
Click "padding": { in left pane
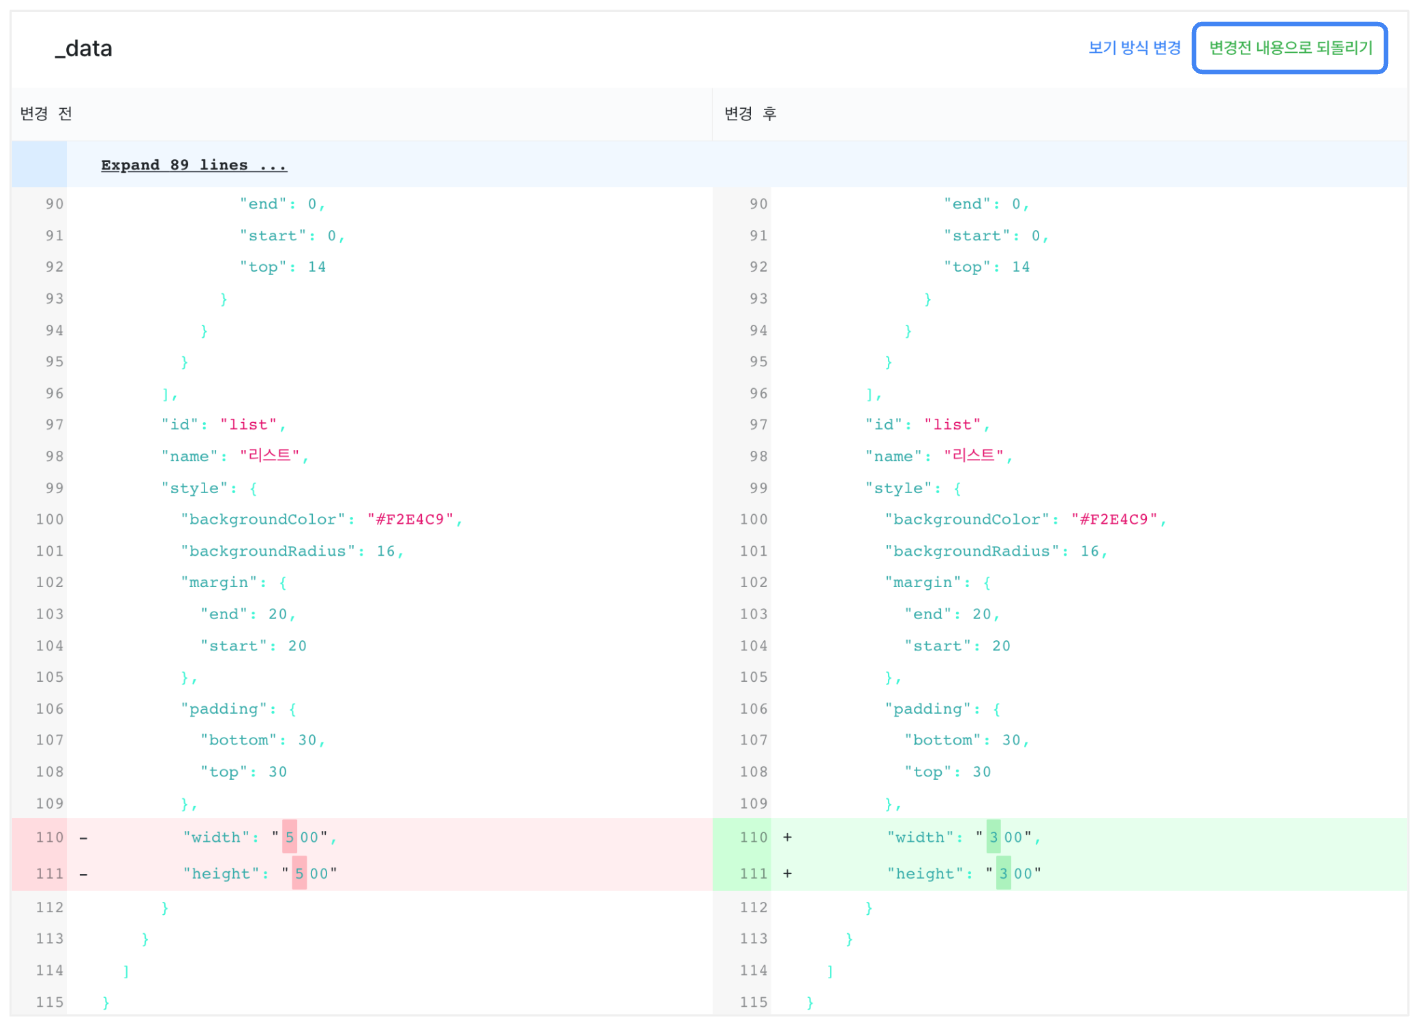[x=239, y=709]
